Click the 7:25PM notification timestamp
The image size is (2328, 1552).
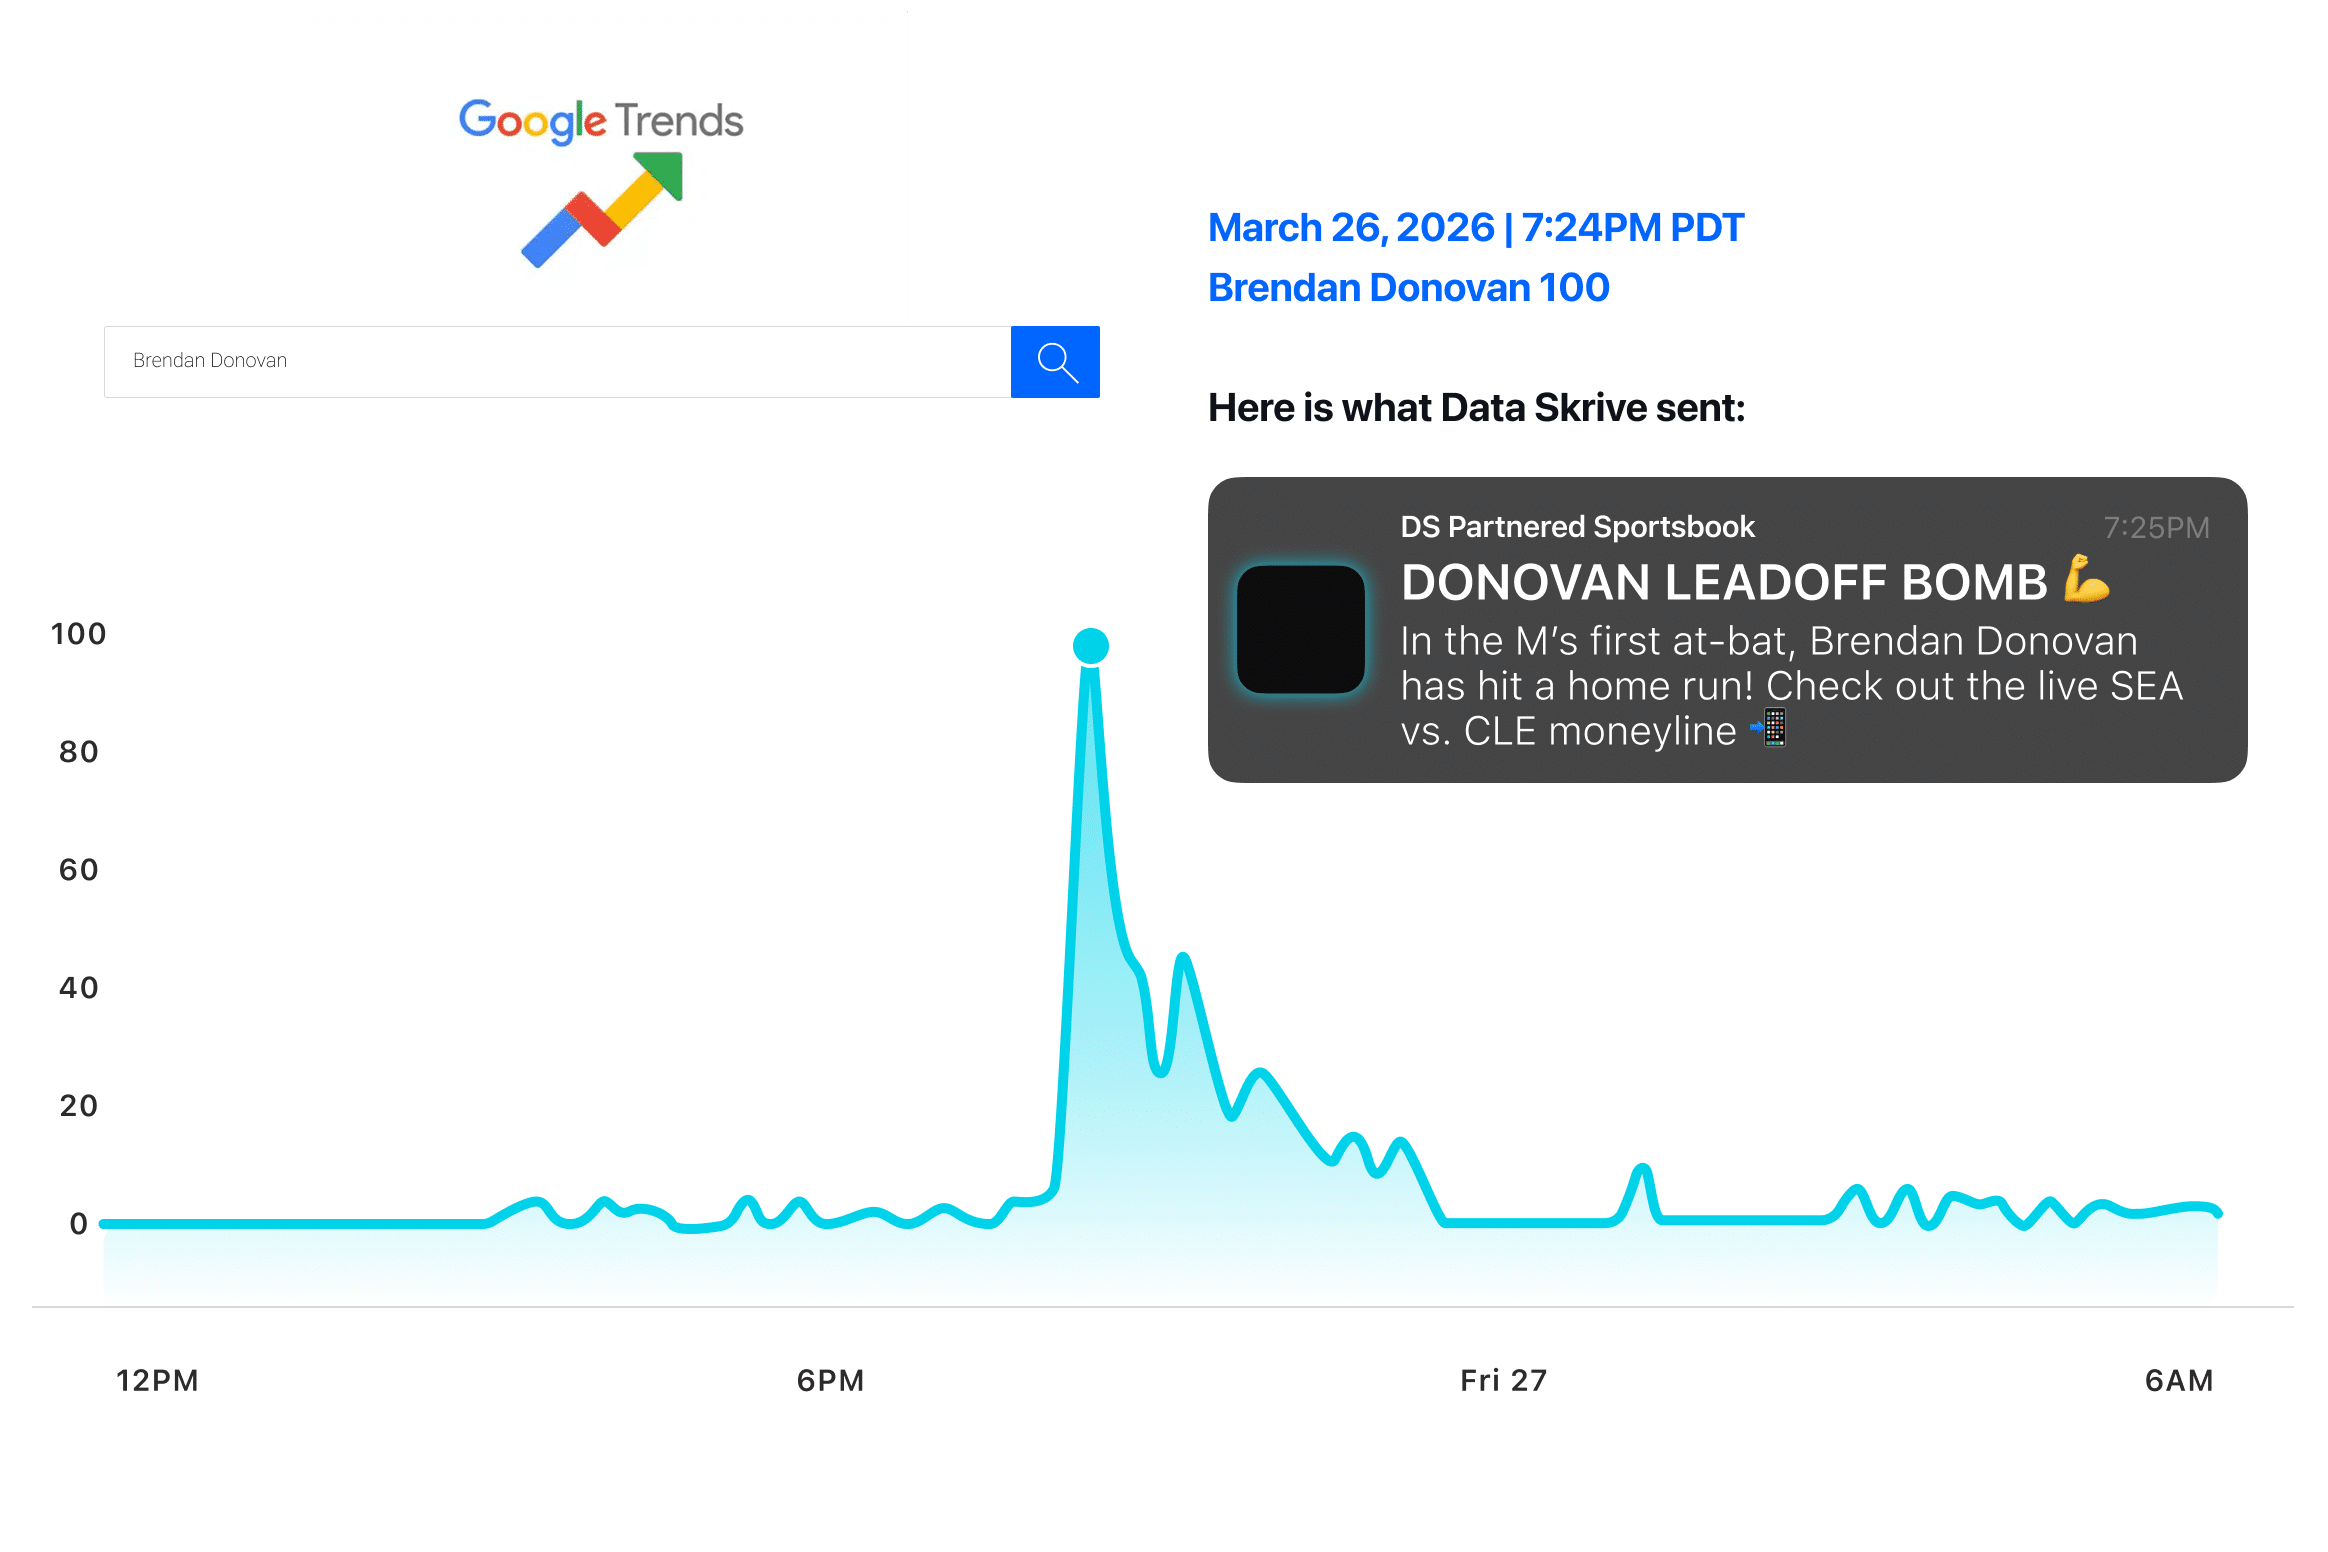(x=2156, y=528)
